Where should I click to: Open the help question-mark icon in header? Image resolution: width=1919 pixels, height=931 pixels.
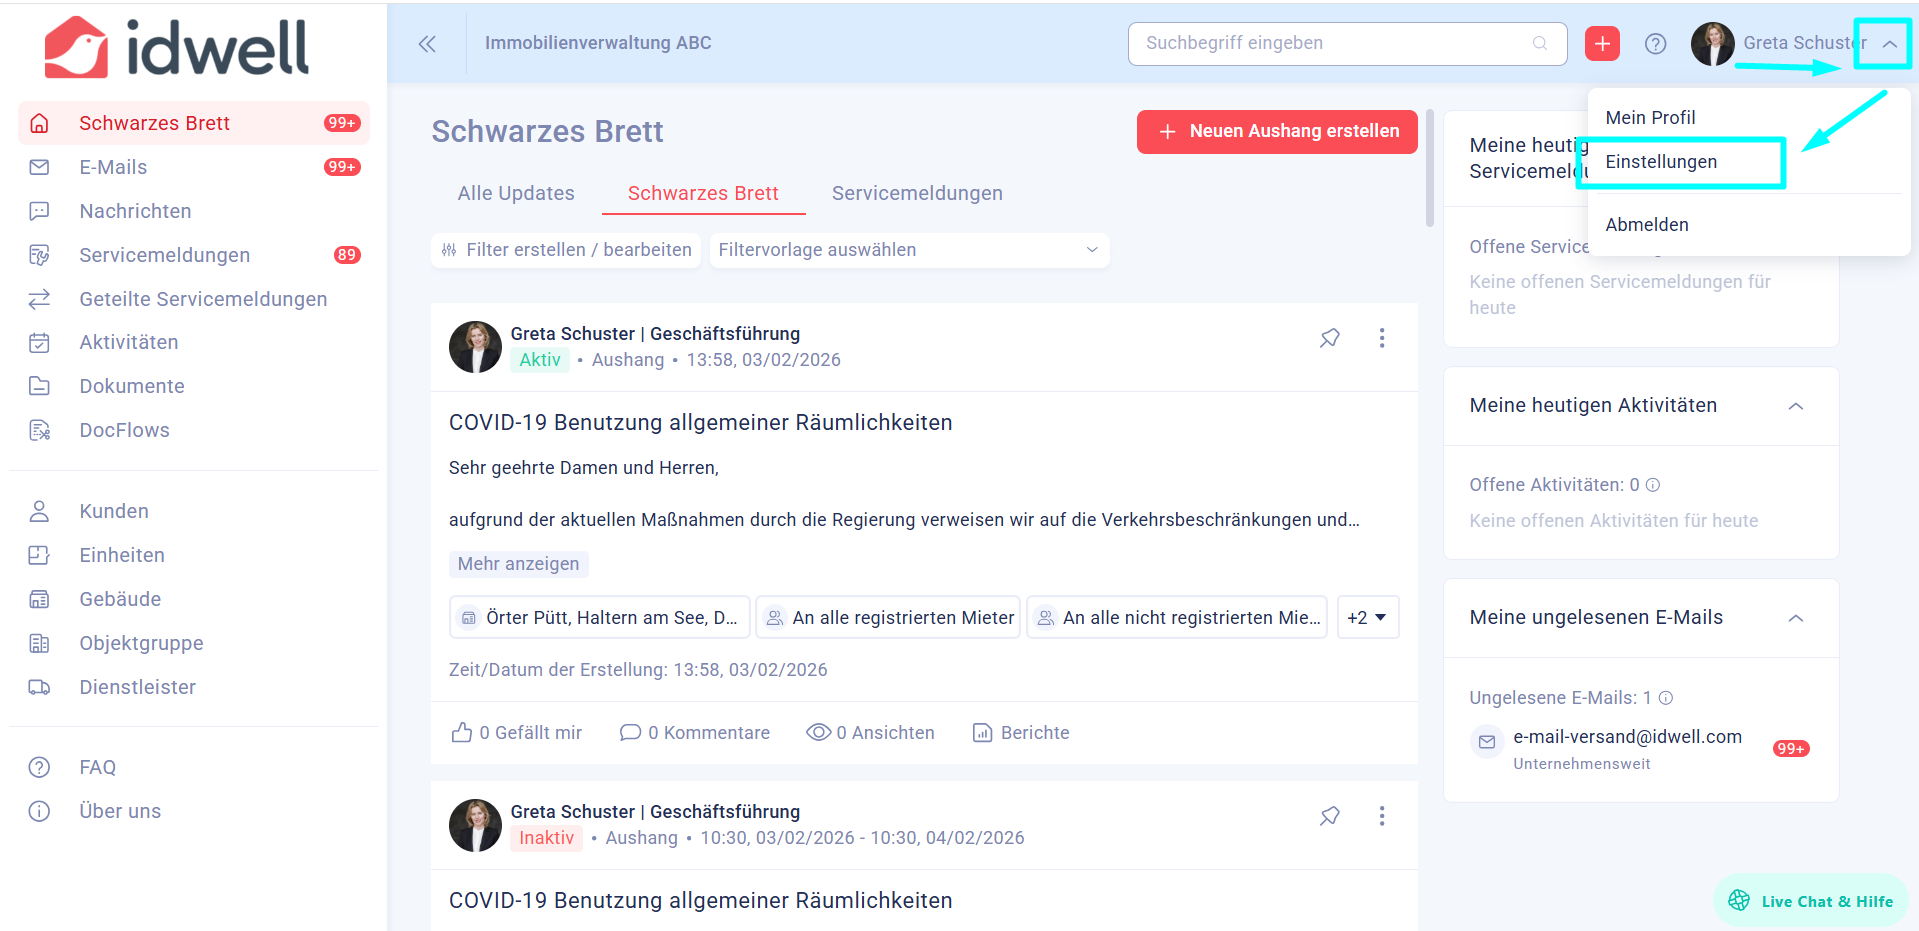(x=1656, y=43)
